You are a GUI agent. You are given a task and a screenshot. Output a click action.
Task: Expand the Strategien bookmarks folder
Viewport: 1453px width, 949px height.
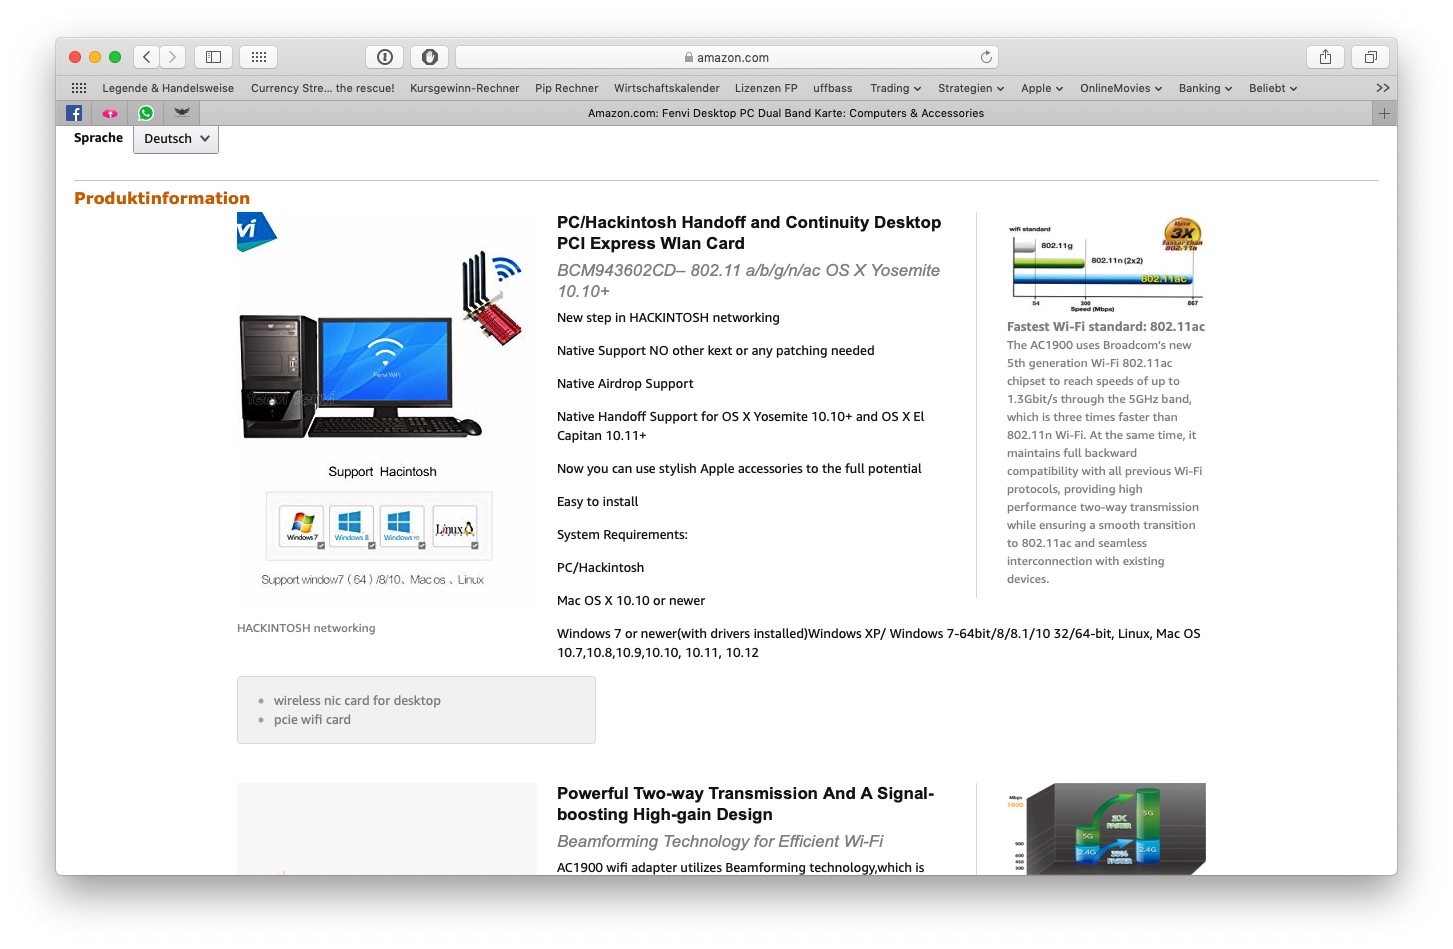tap(971, 88)
